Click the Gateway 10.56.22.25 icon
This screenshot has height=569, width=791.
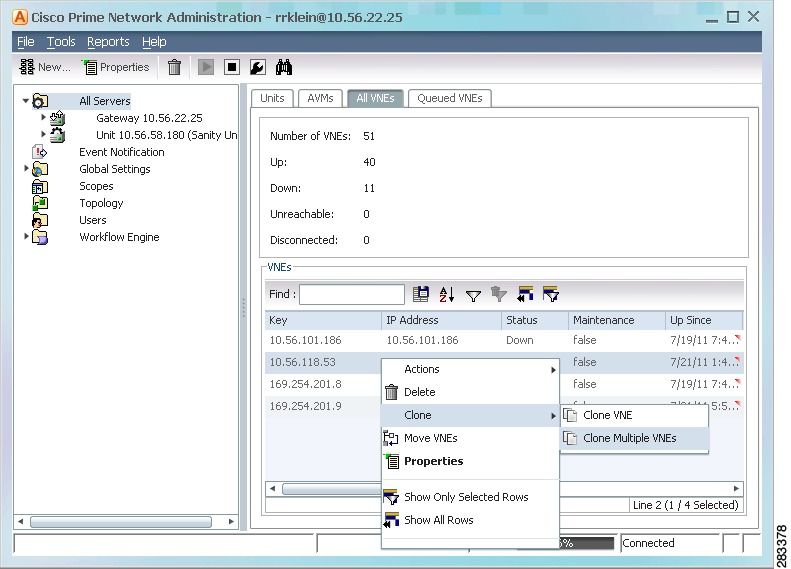57,118
